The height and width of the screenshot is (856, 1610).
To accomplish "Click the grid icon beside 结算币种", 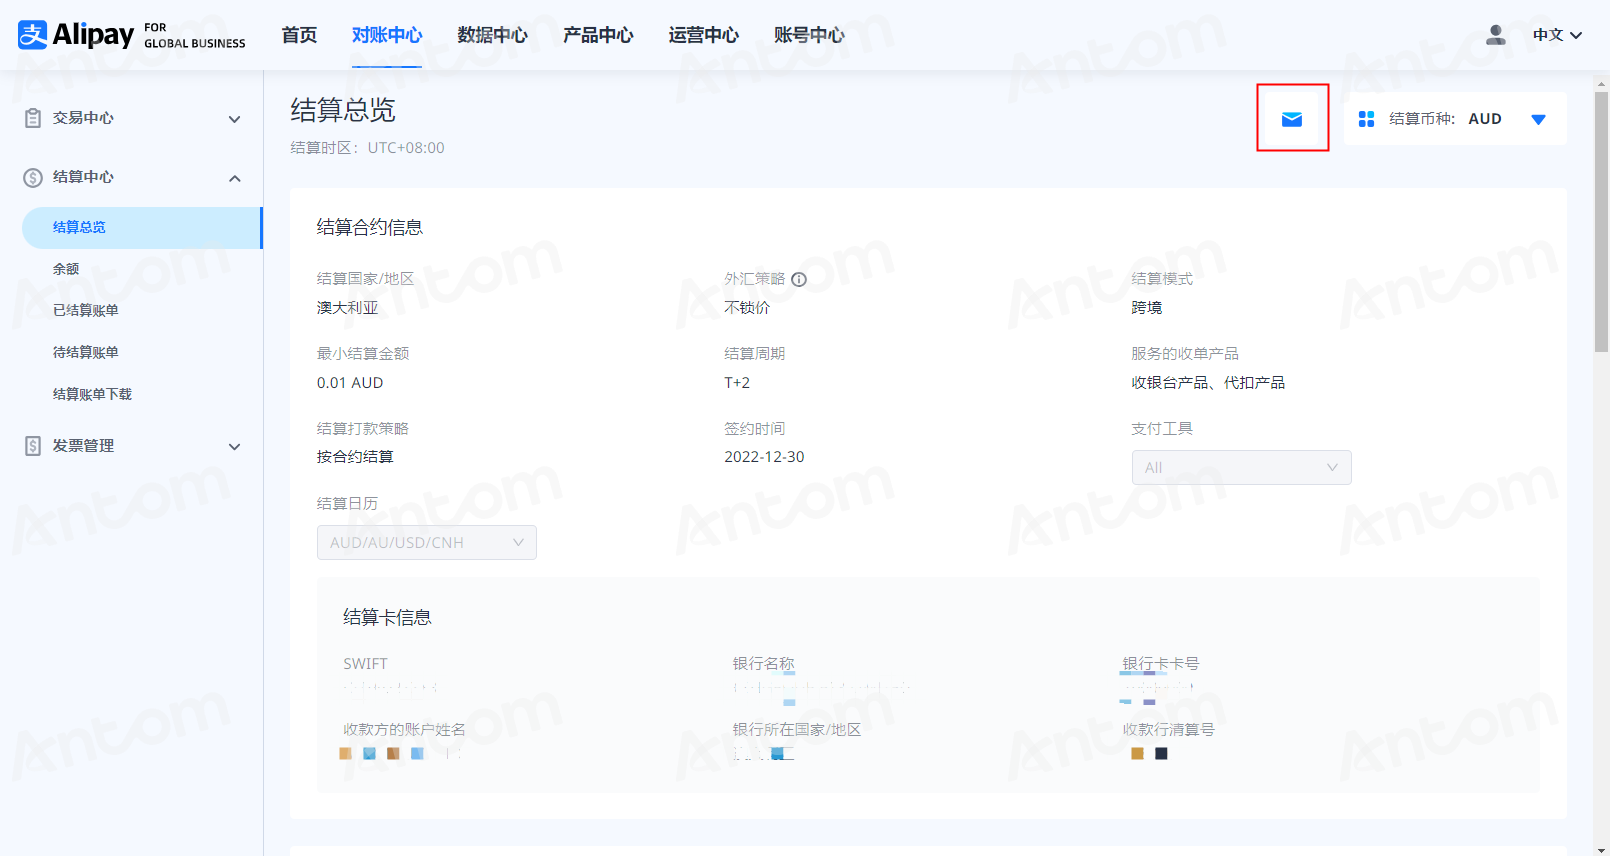I will (1366, 119).
